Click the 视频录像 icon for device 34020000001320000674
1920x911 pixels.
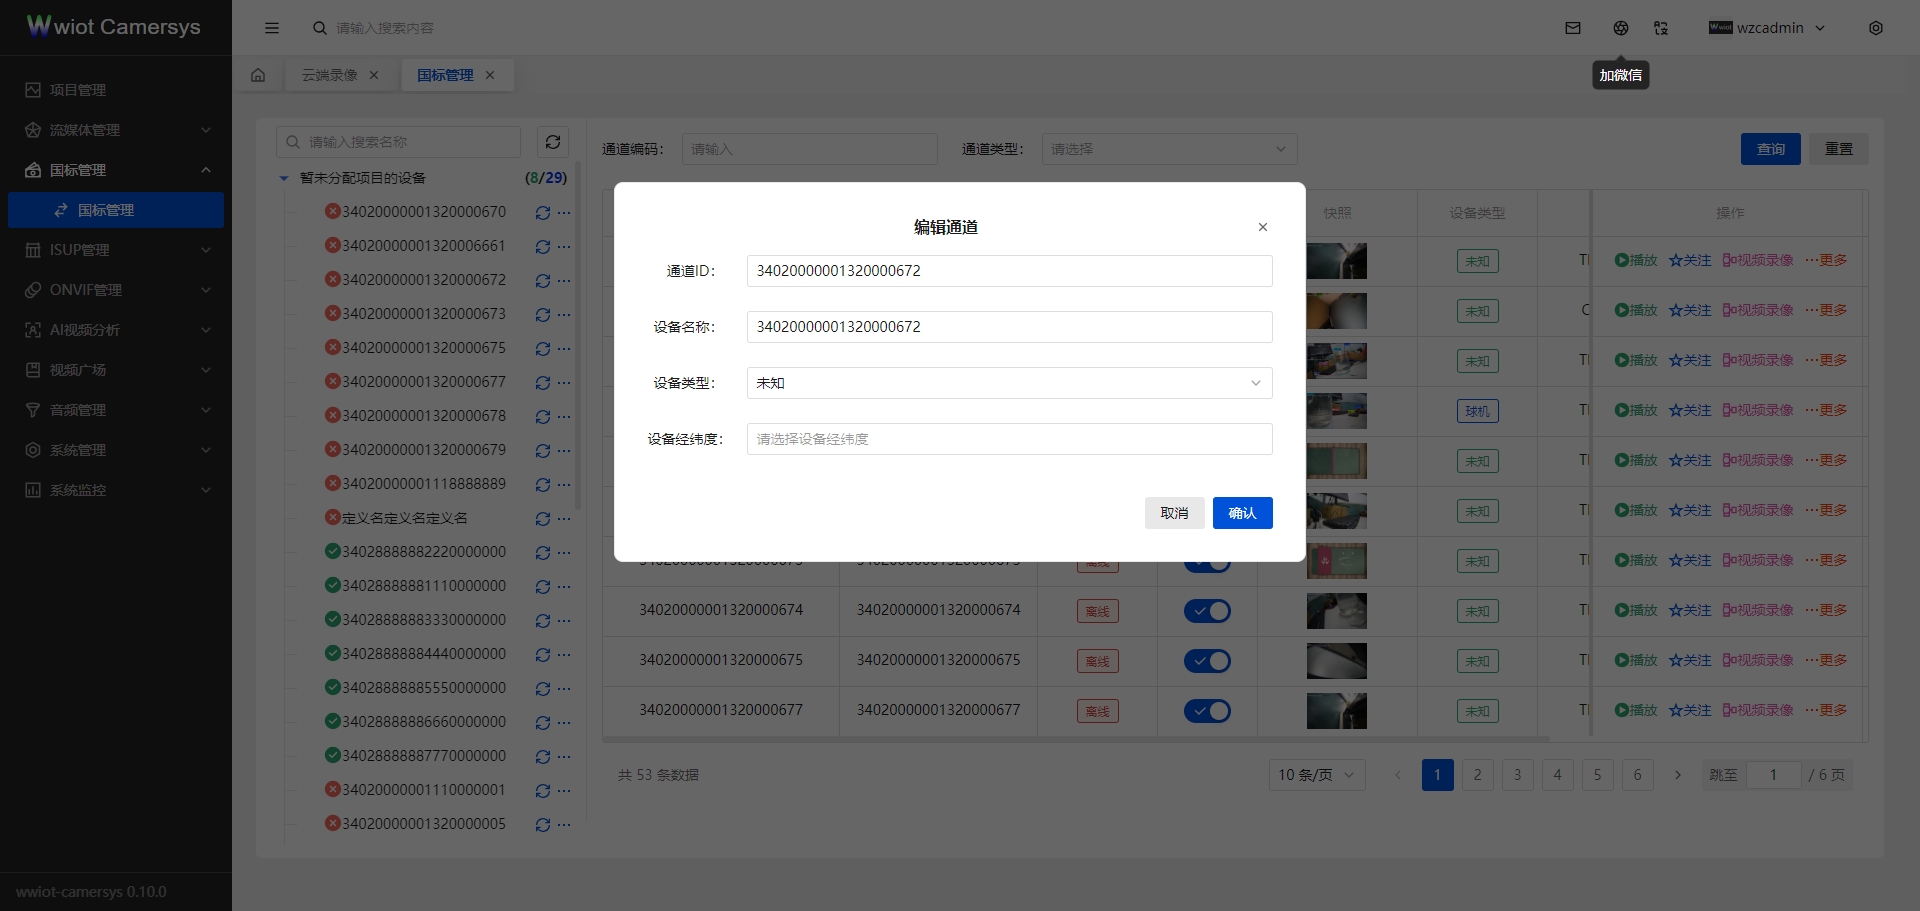1756,610
